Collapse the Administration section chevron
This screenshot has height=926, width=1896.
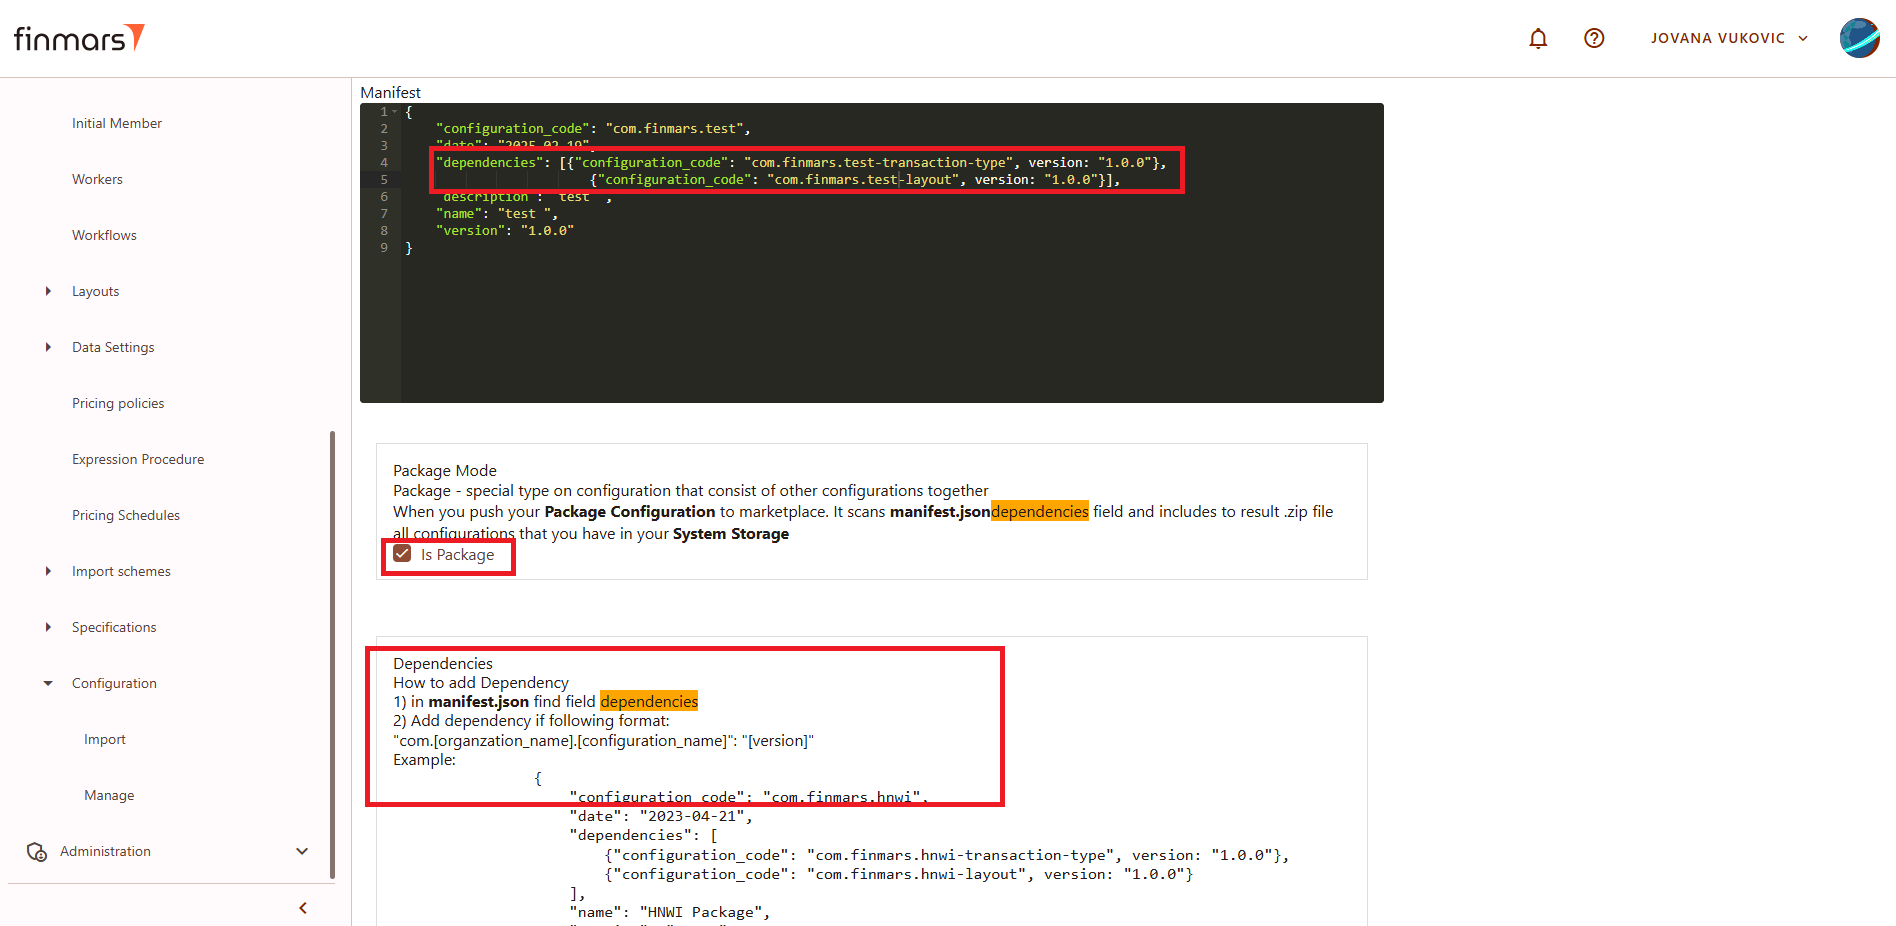click(302, 851)
